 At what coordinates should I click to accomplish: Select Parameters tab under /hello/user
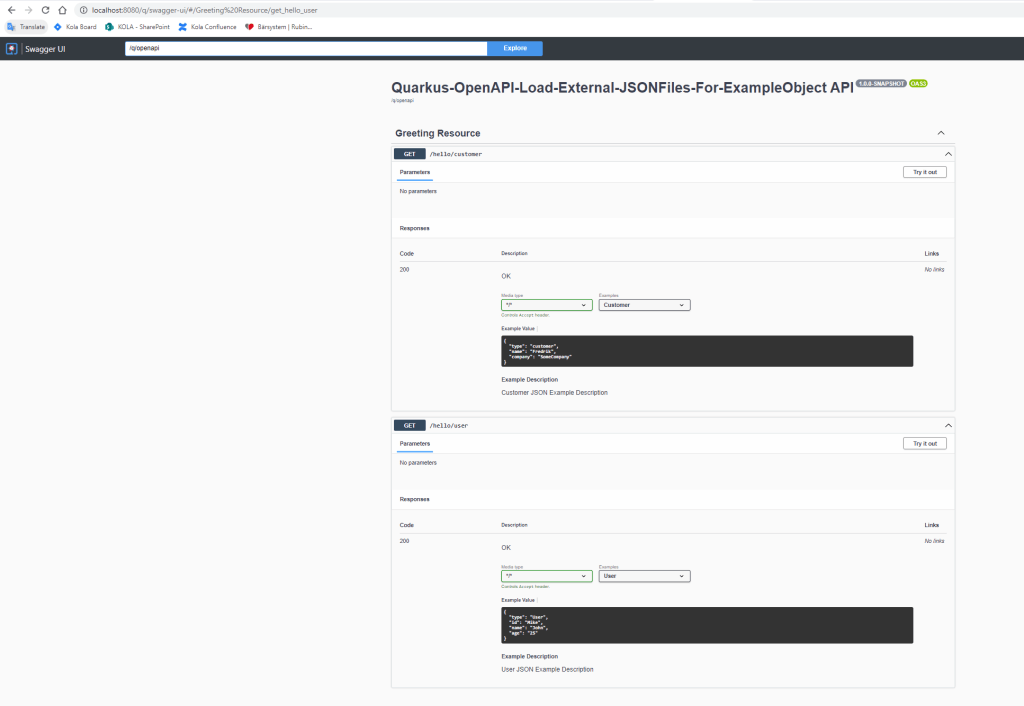pyautogui.click(x=415, y=443)
